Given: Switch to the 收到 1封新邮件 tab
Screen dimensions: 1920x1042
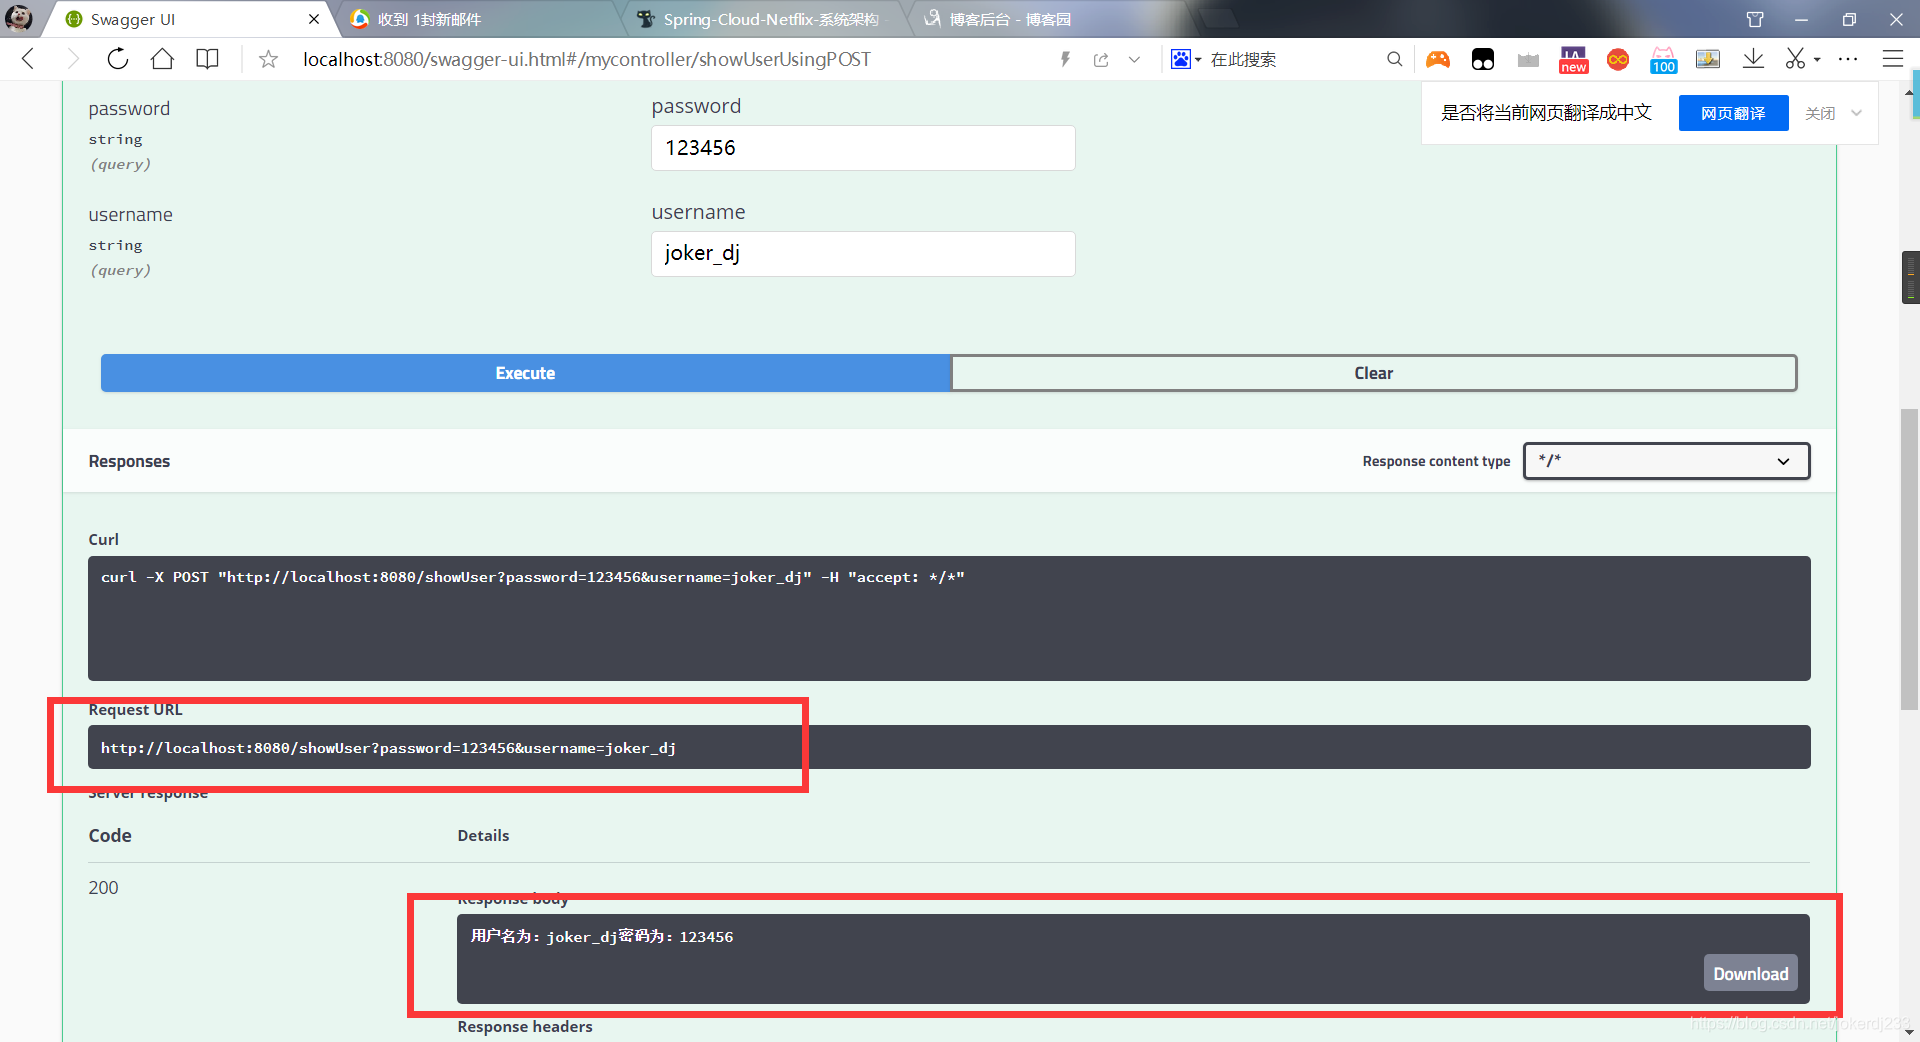Looking at the screenshot, I should coord(480,19).
